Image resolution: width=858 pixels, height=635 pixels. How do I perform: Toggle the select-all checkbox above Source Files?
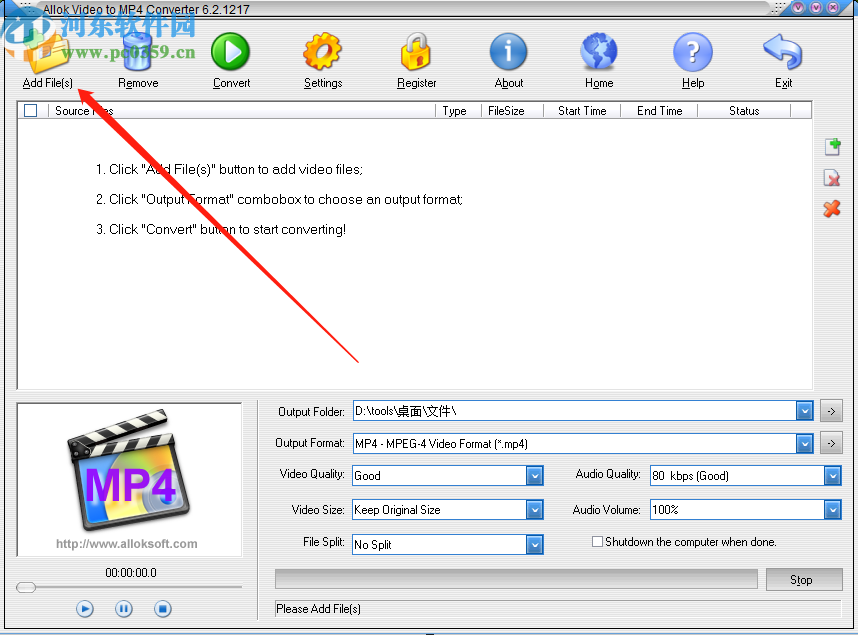click(31, 110)
